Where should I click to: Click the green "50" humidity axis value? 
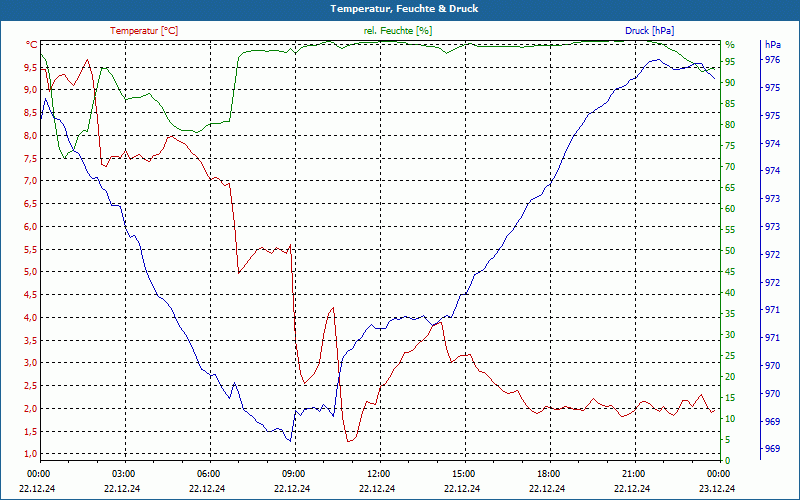click(730, 251)
